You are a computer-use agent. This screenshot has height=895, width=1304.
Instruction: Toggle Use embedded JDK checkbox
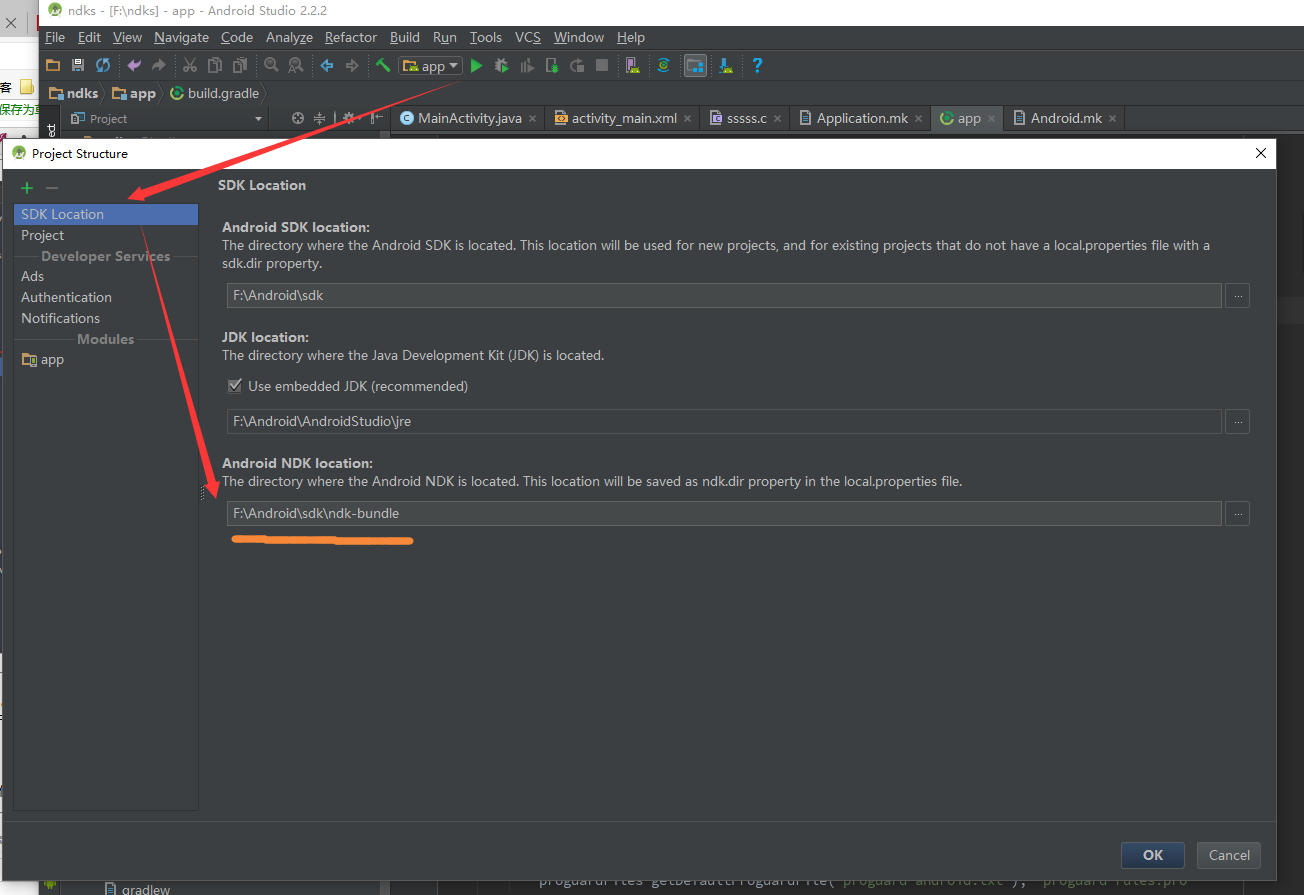click(235, 386)
